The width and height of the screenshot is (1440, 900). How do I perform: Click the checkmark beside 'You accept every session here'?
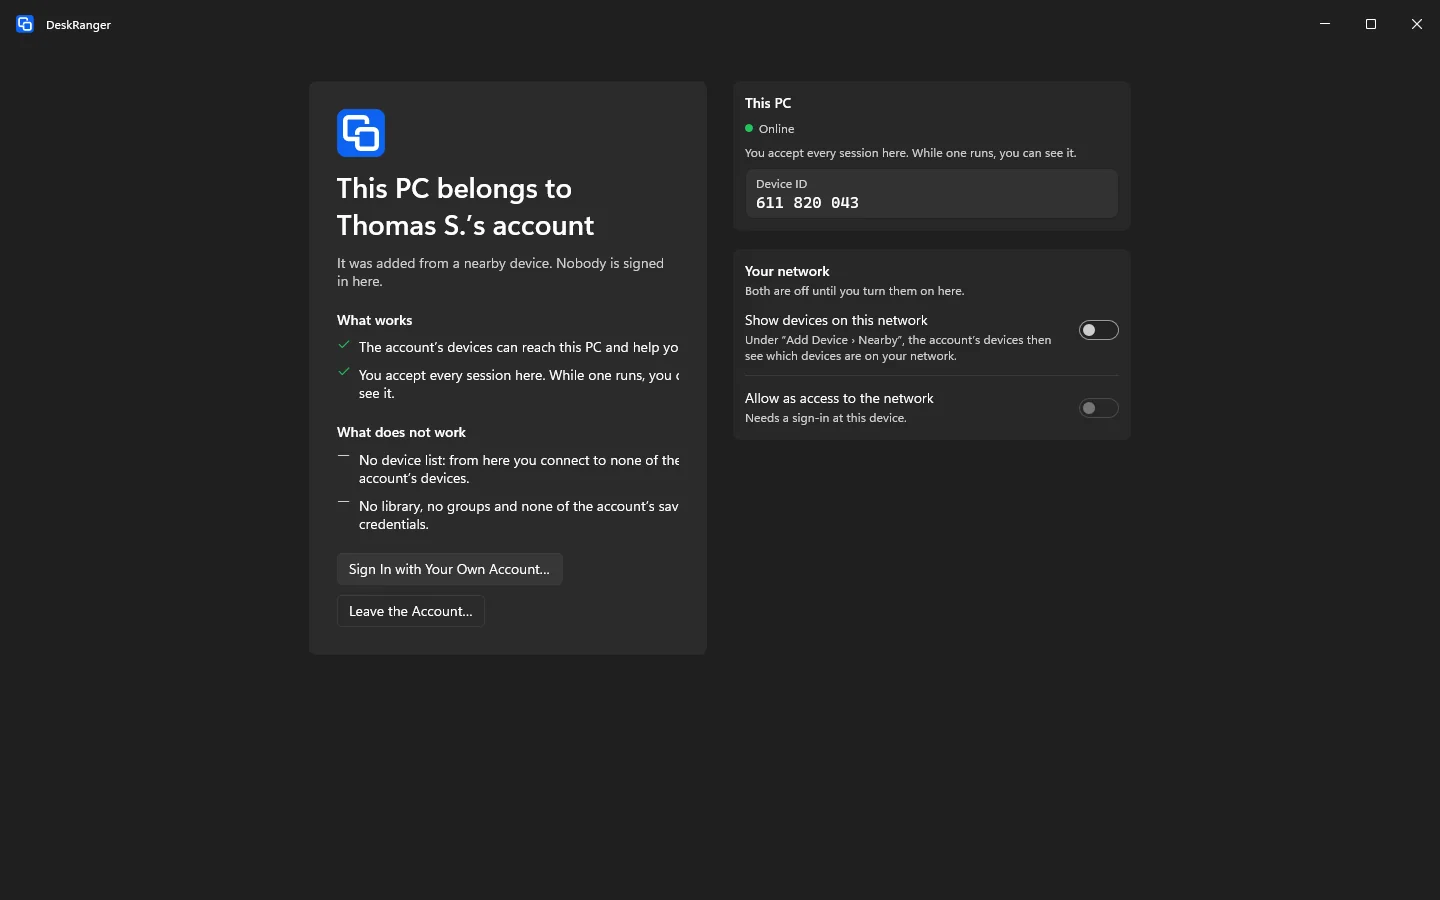pyautogui.click(x=344, y=373)
